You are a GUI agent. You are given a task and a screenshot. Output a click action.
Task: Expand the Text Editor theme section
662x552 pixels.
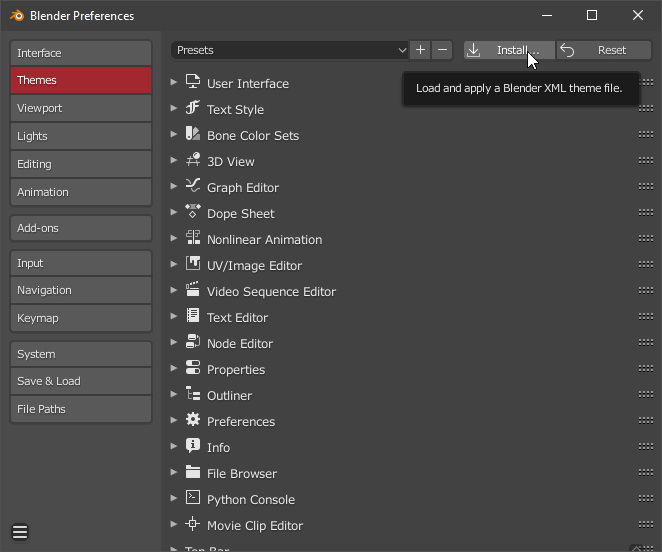[x=174, y=317]
